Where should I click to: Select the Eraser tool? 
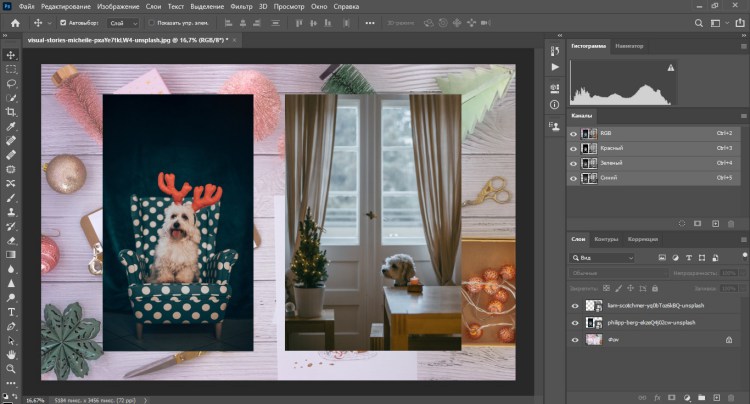point(11,240)
